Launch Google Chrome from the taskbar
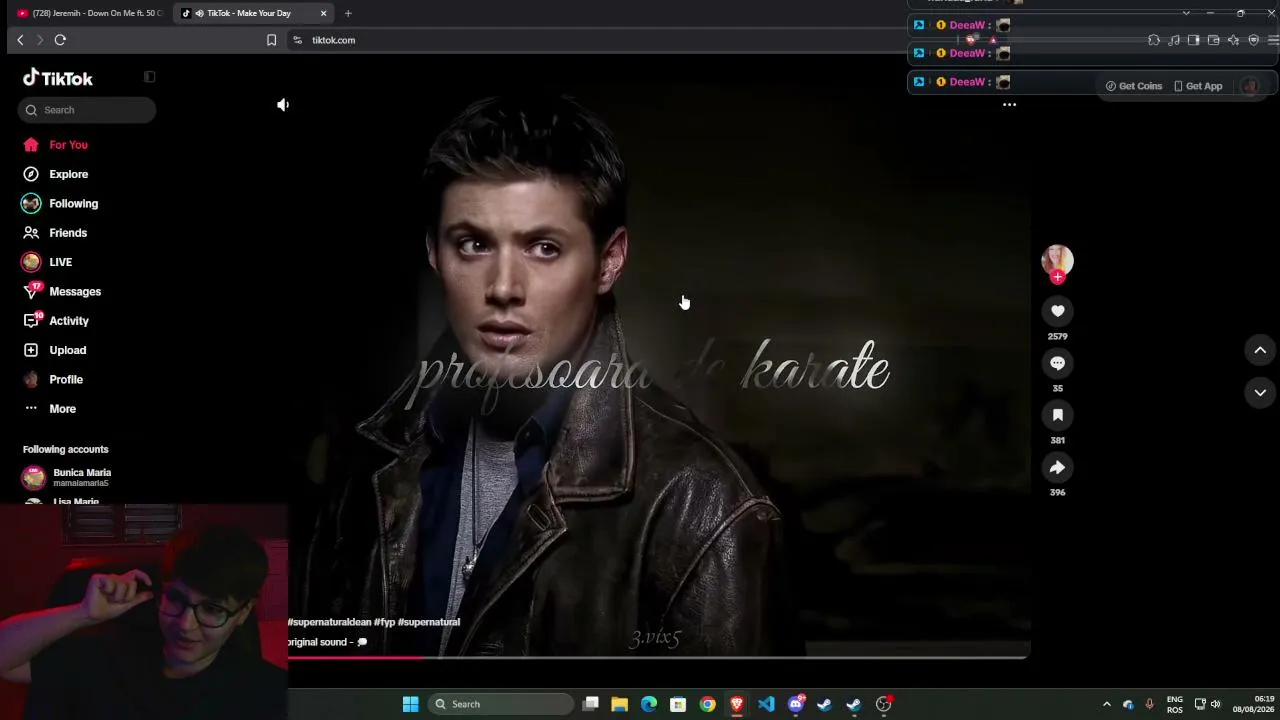Image resolution: width=1280 pixels, height=720 pixels. 707,704
